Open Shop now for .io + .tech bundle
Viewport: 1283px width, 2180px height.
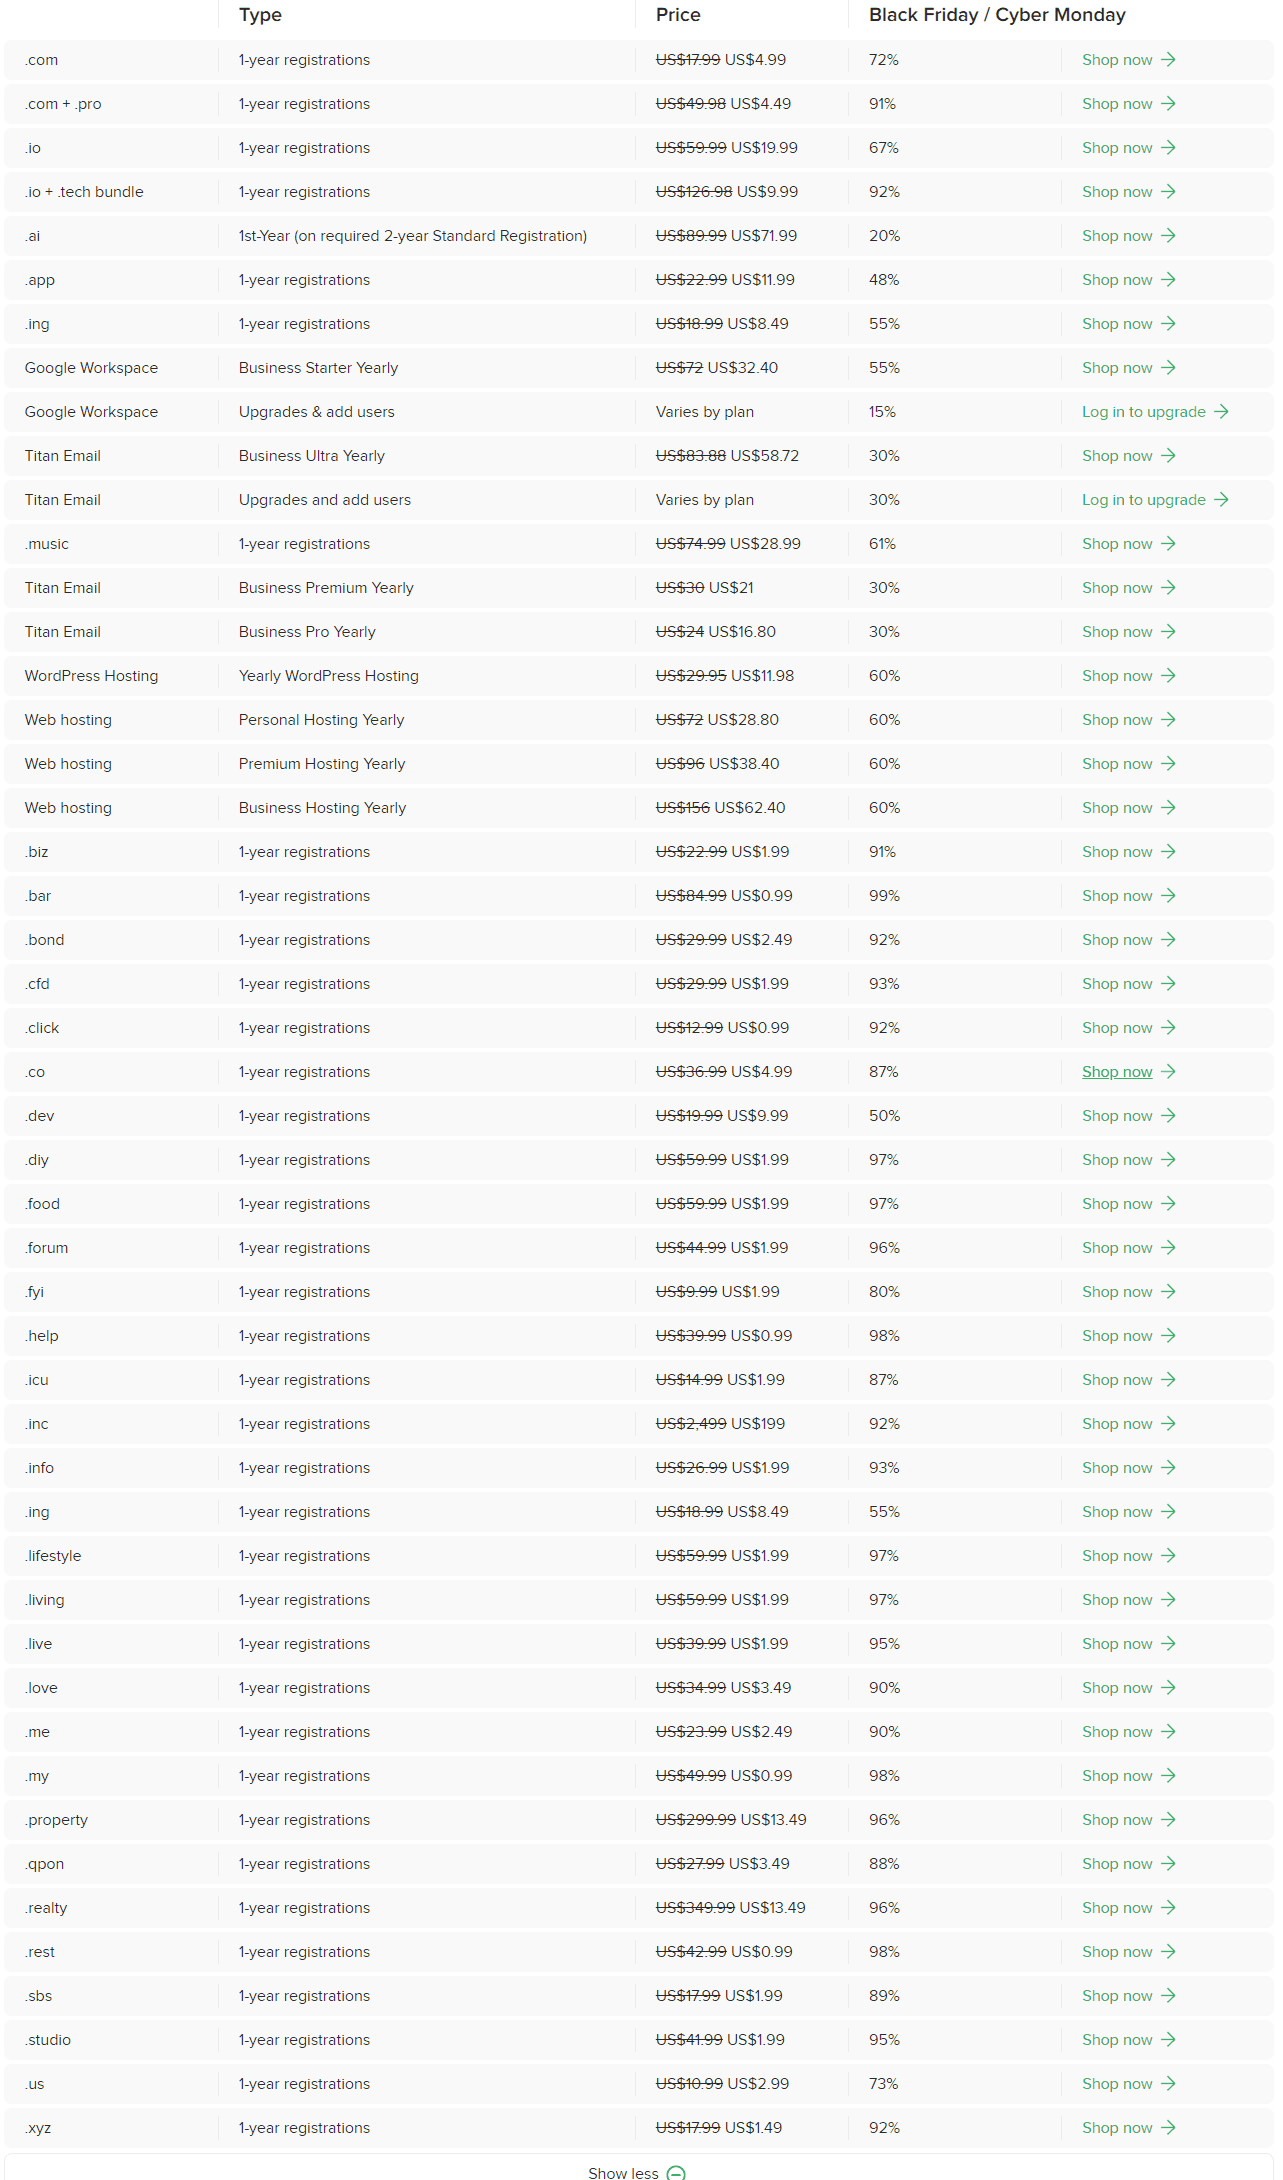1117,192
